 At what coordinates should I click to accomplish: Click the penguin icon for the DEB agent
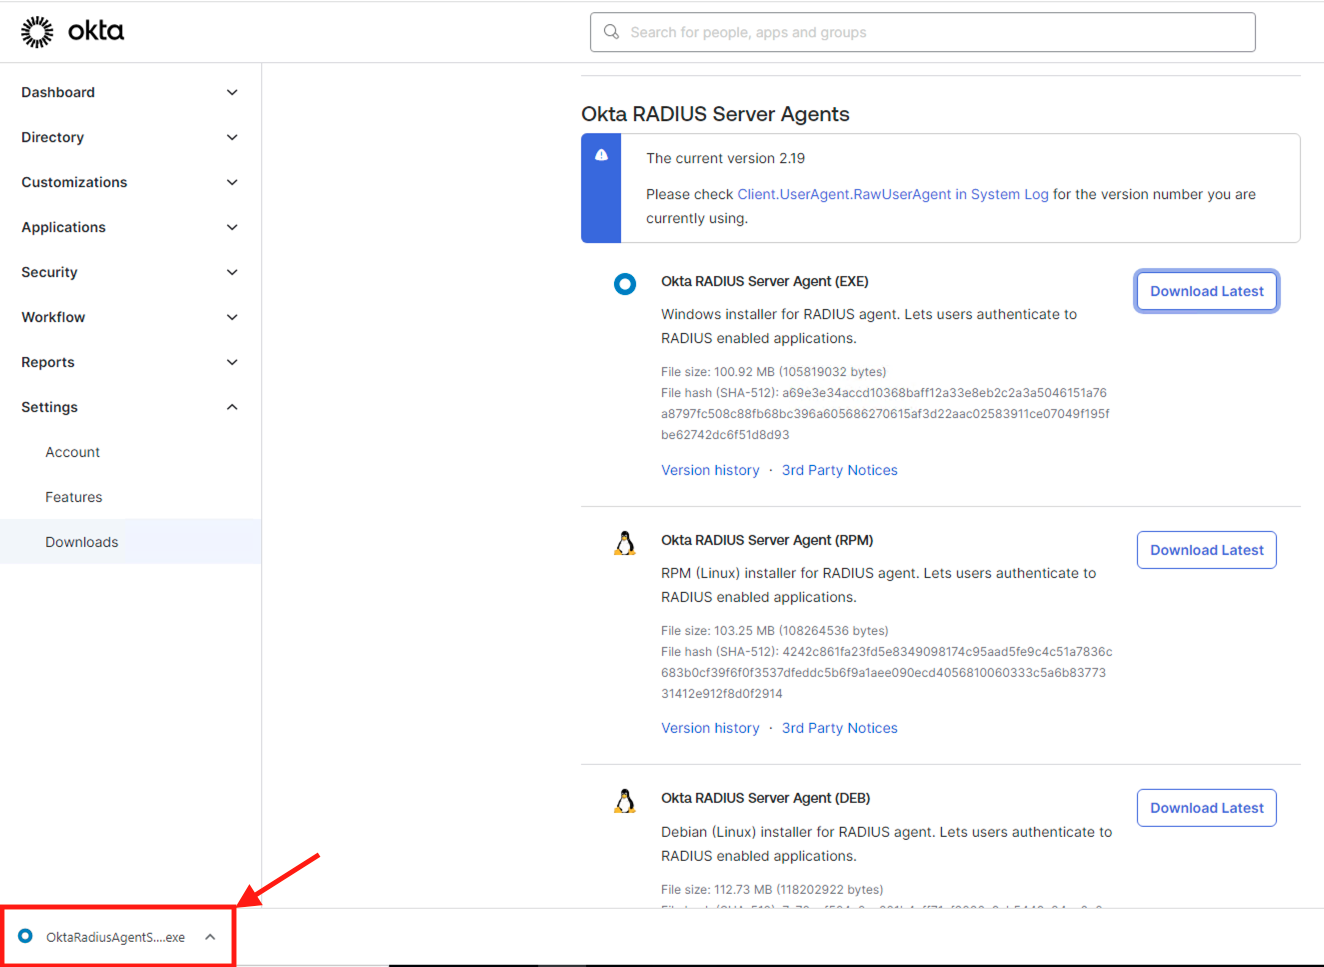625,800
